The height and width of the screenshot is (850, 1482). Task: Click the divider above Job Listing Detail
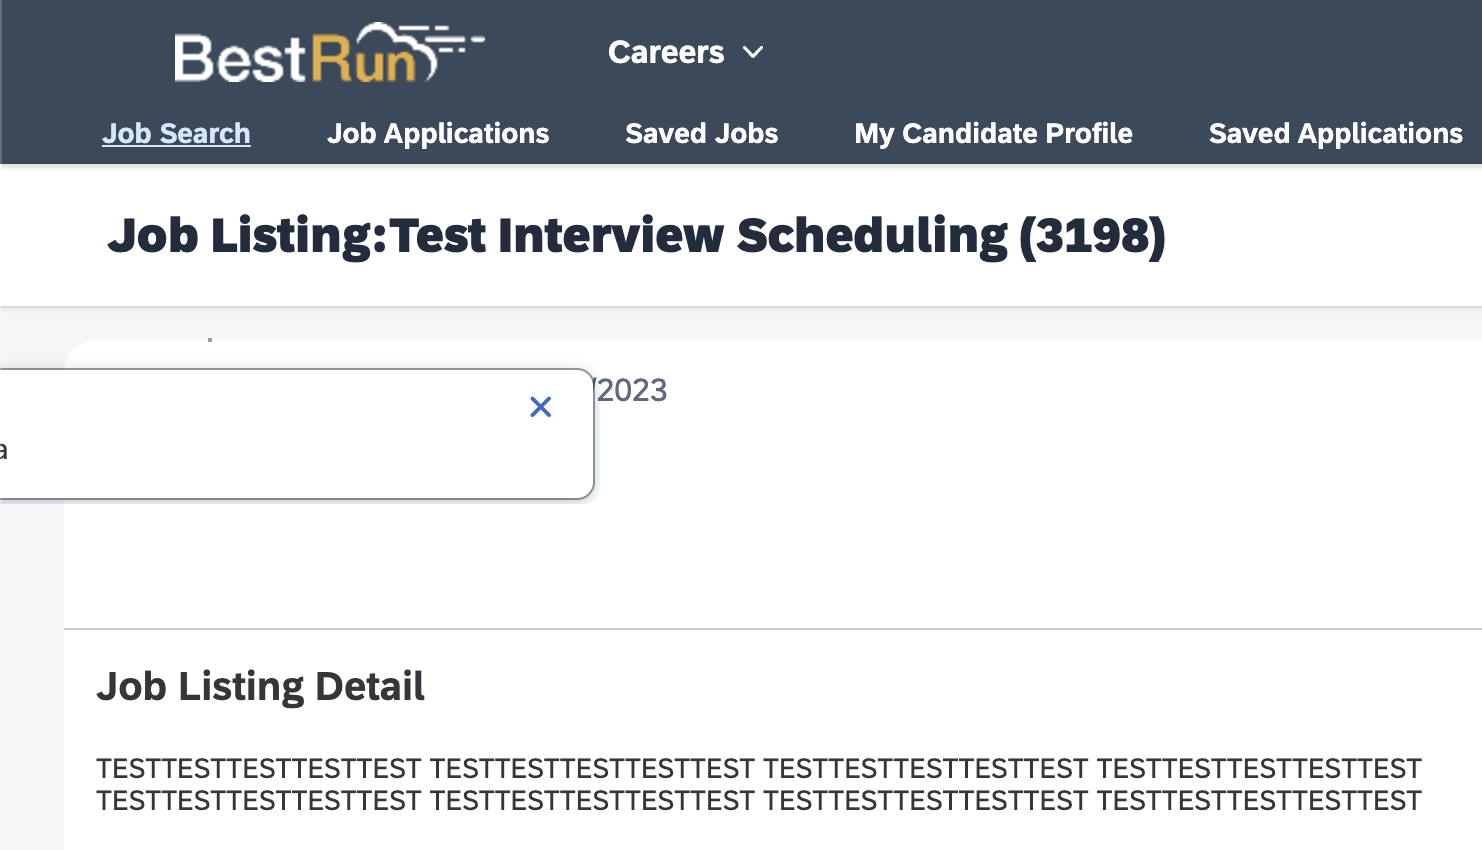point(773,629)
